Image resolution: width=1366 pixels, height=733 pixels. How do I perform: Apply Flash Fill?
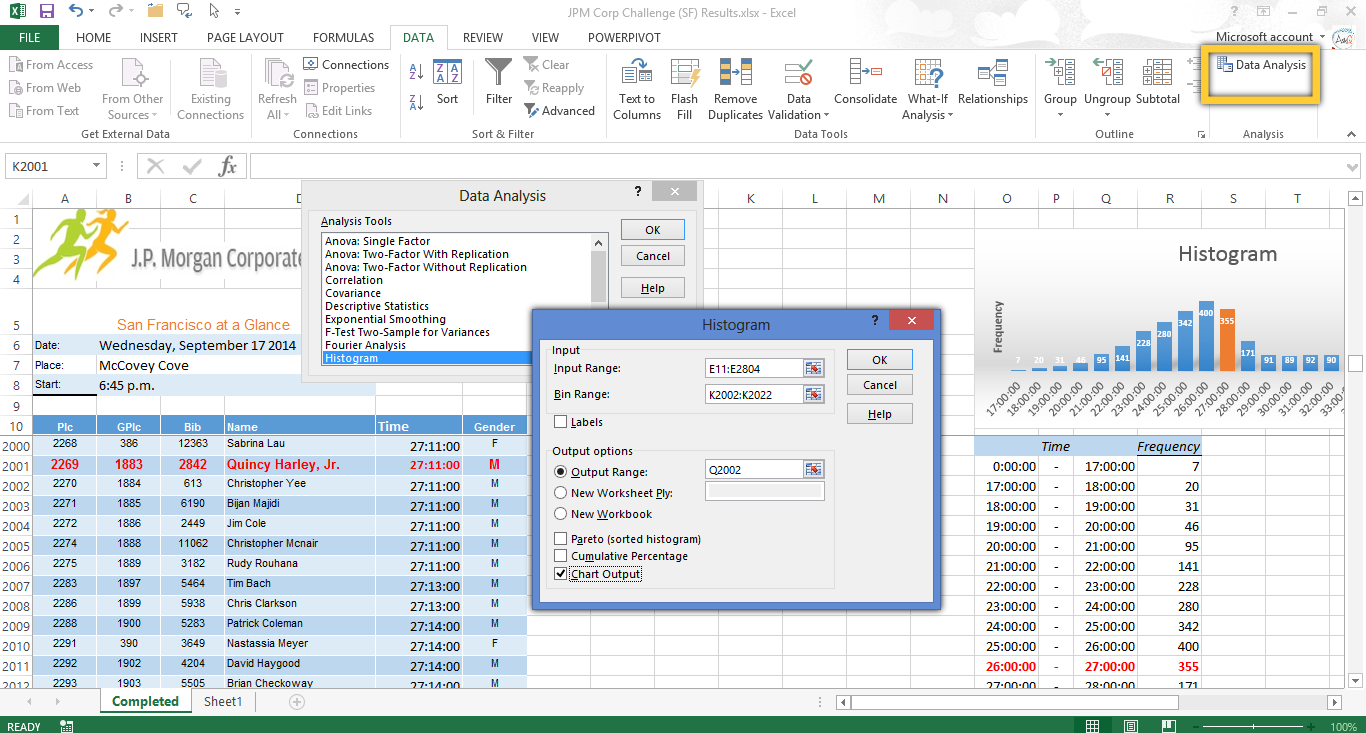coord(685,89)
